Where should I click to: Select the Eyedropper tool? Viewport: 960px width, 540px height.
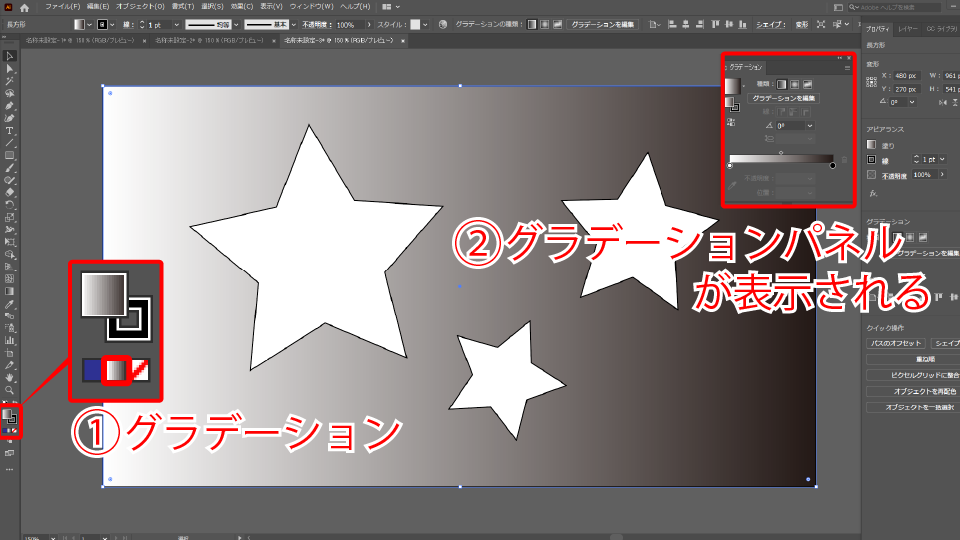point(9,304)
